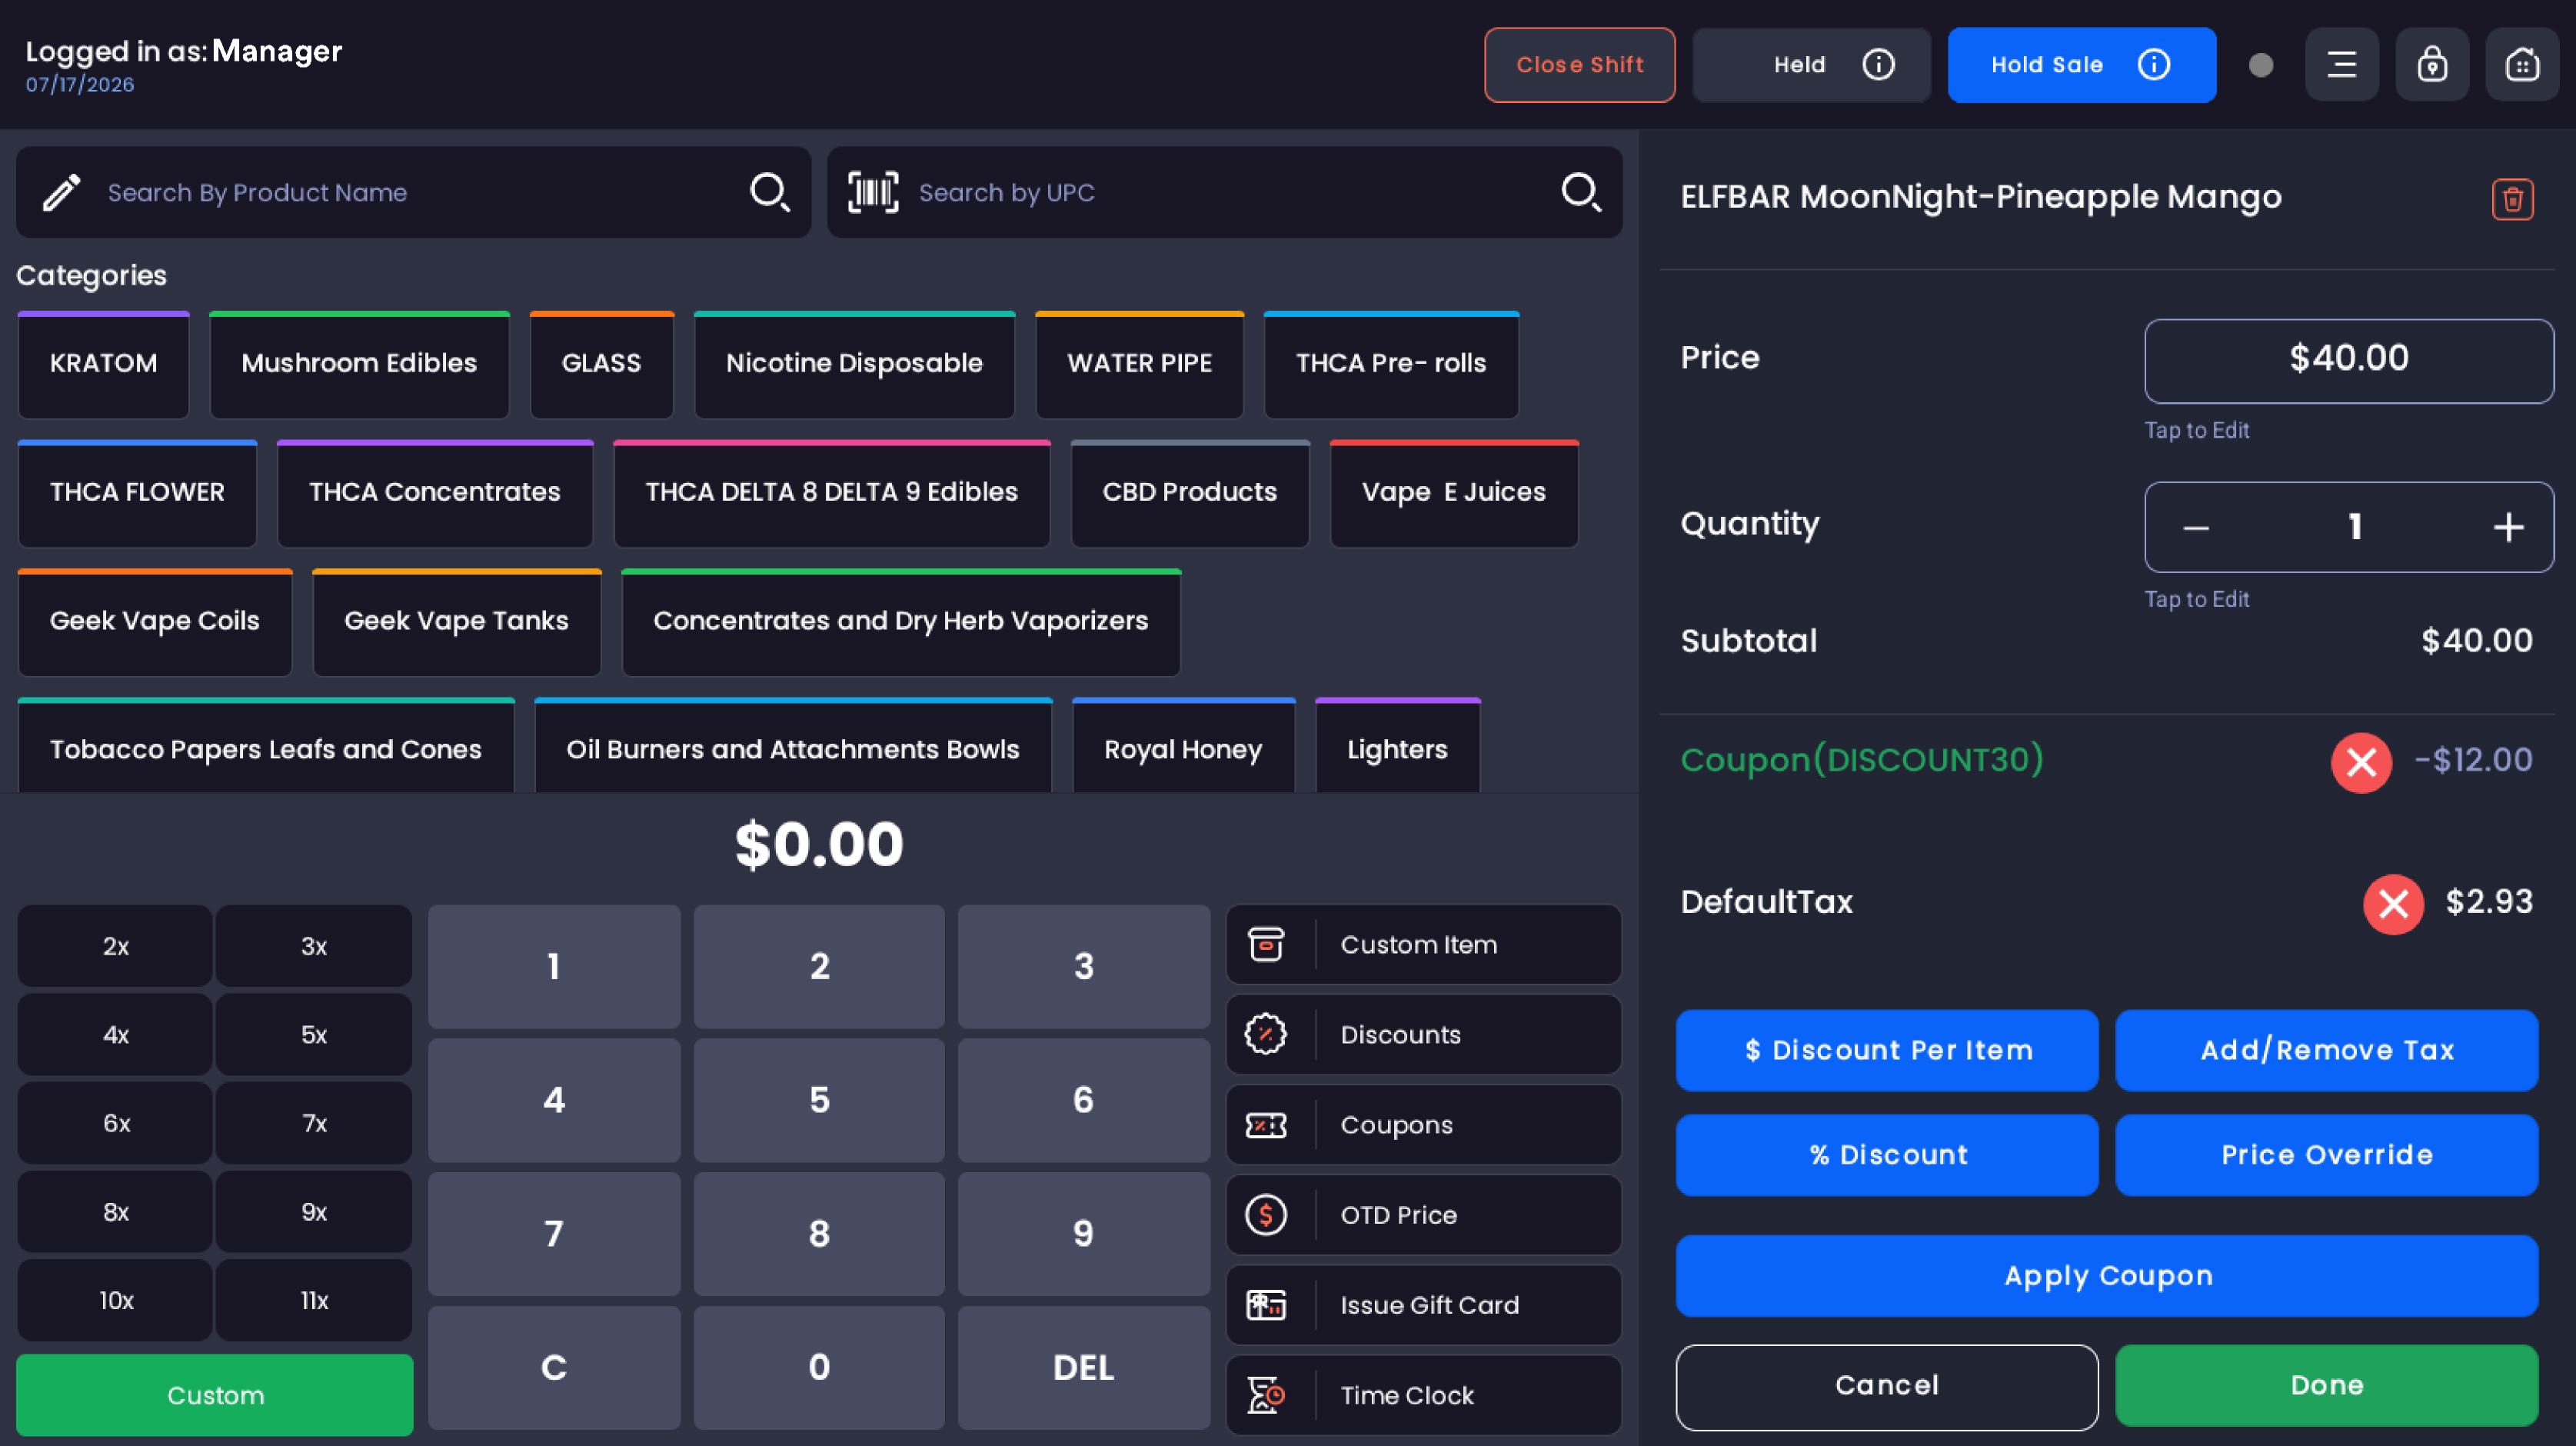
Task: Click the 2x quantity multiplier
Action: click(115, 946)
